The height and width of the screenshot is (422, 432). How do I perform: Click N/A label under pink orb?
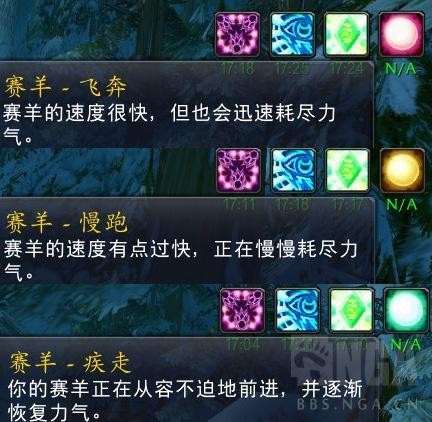[x=401, y=69]
